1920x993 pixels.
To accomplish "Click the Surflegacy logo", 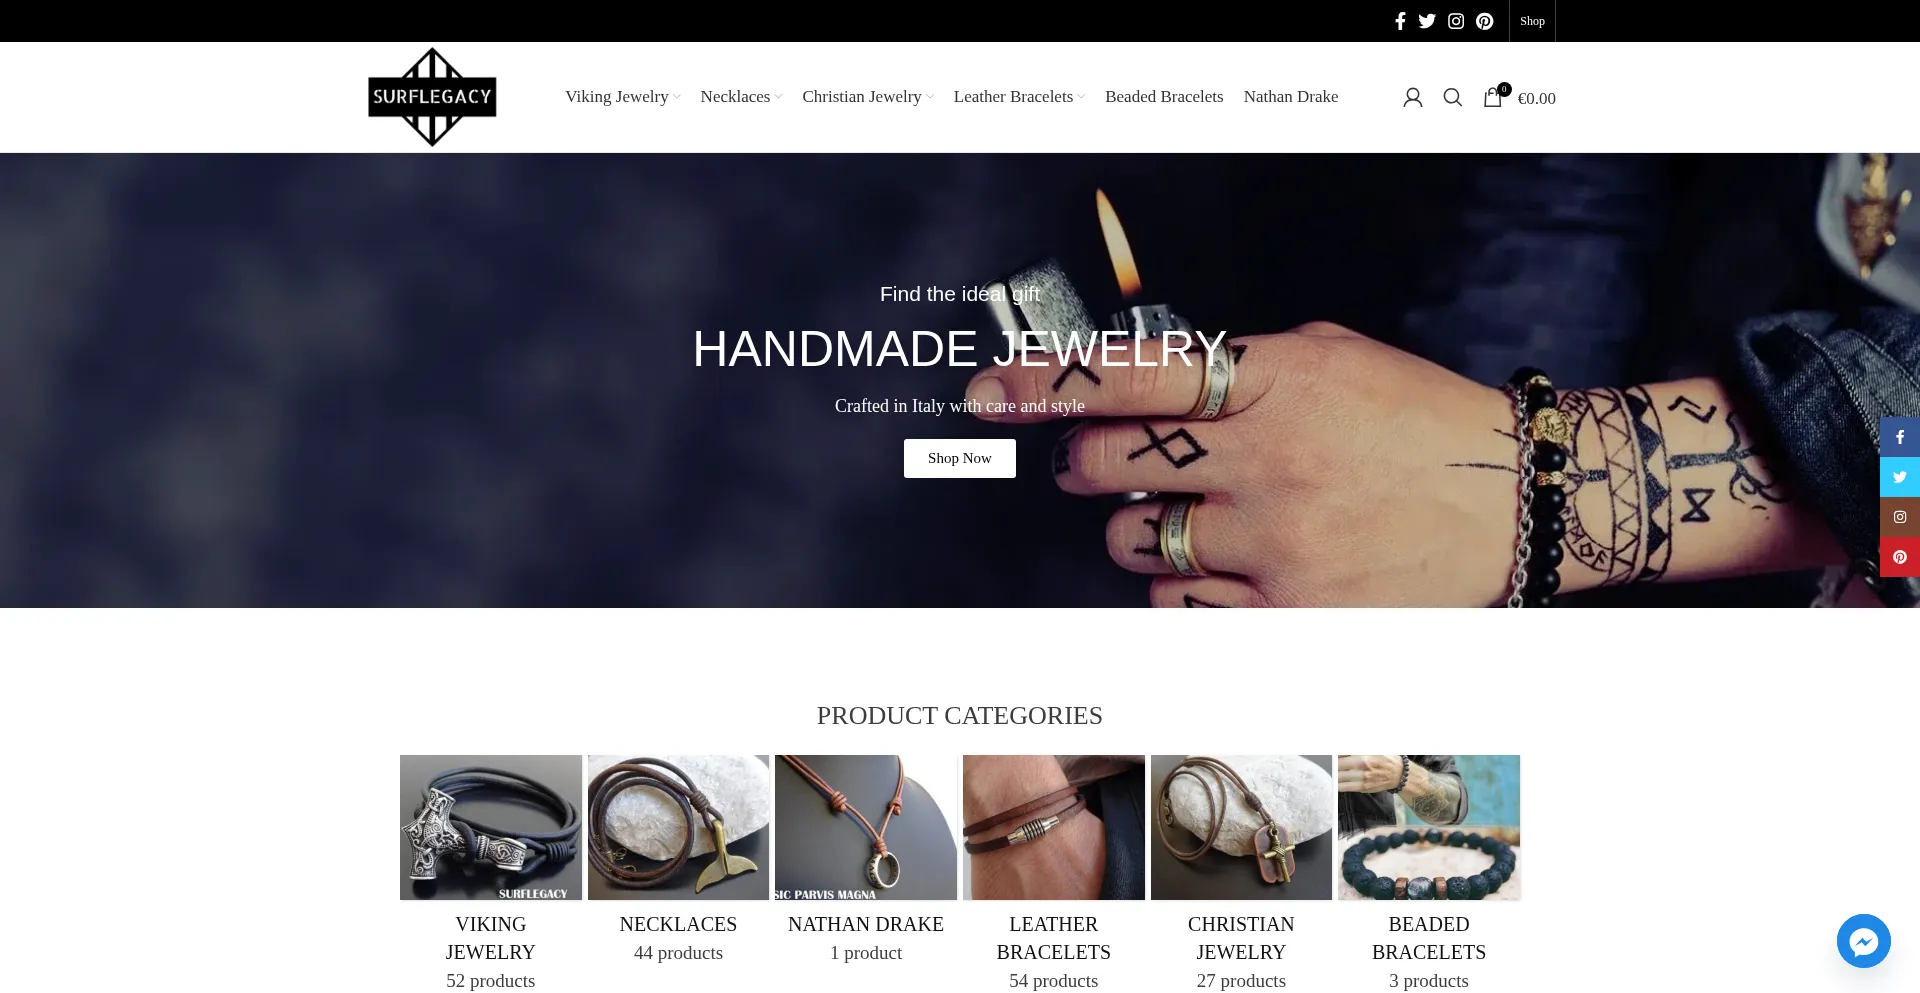I will click(432, 97).
